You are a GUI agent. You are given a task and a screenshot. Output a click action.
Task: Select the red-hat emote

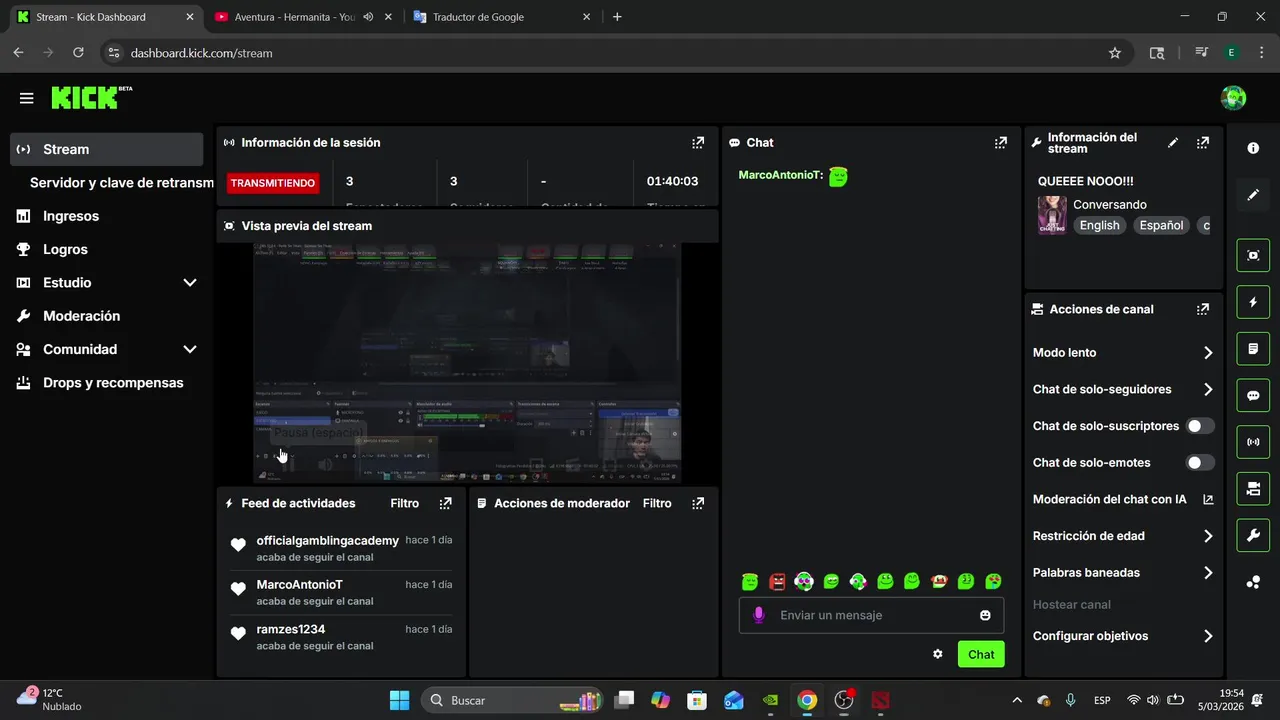tap(939, 581)
